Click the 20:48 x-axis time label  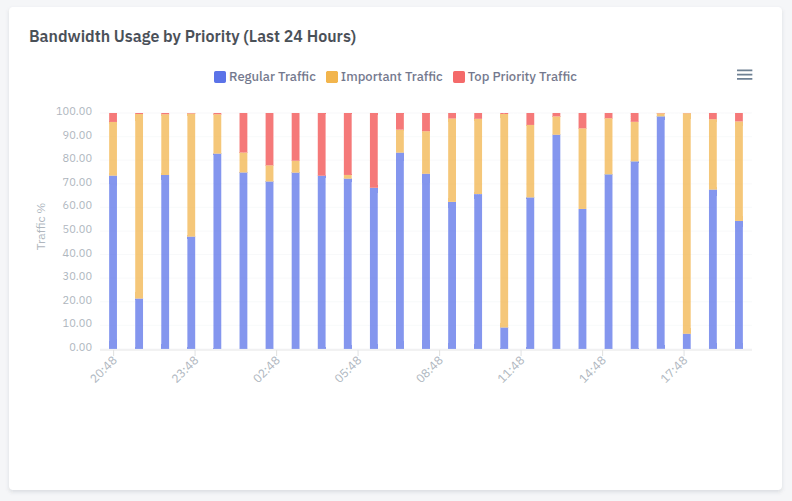coord(105,372)
